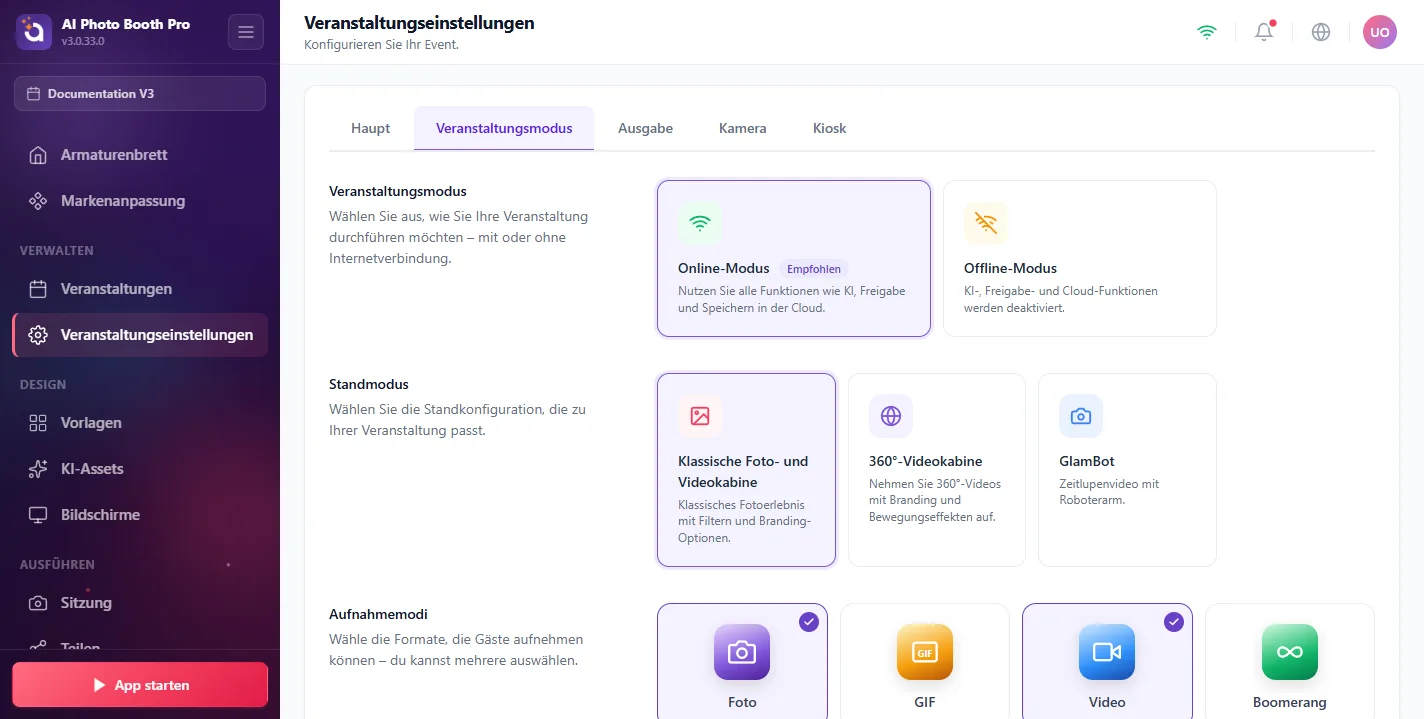The image size is (1424, 719).
Task: Click the Aufnahmemodi section label
Action: (378, 614)
